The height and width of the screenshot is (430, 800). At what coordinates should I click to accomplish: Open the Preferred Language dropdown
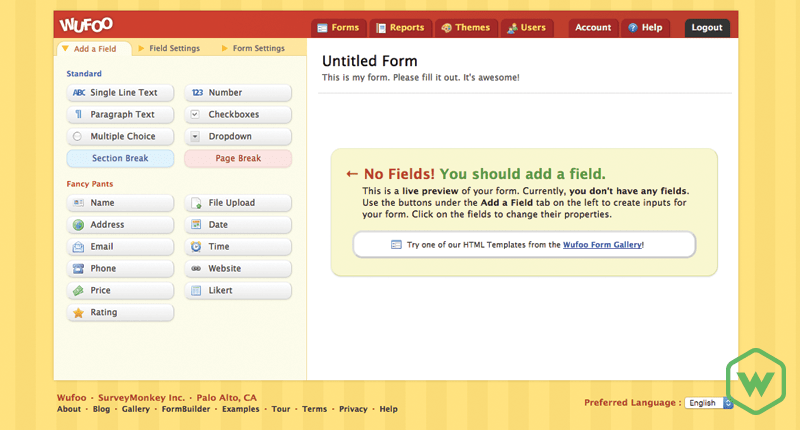click(709, 403)
